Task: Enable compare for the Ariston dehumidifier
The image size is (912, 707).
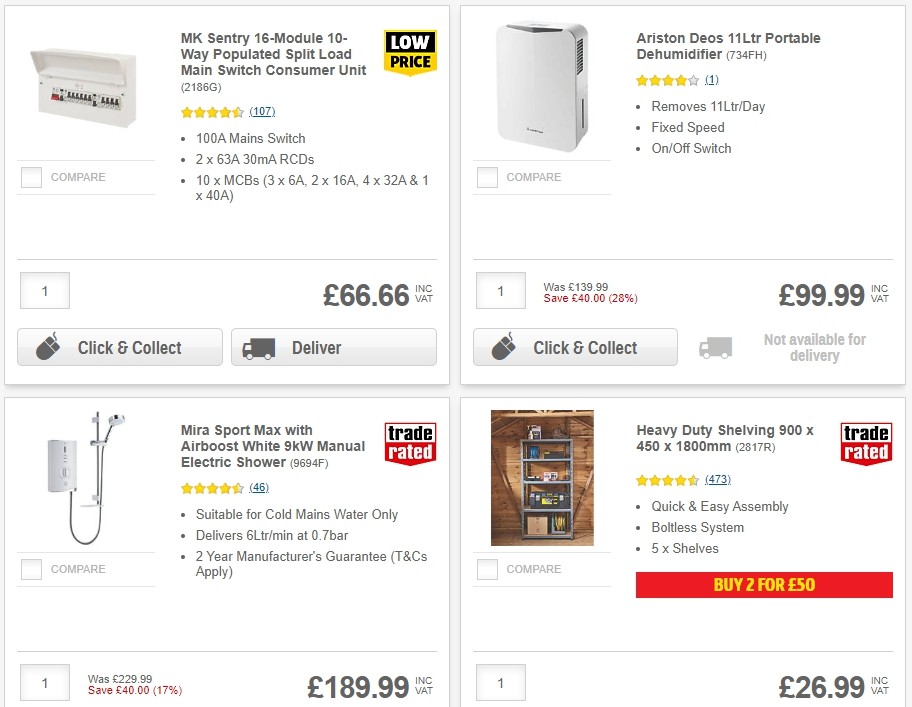Action: point(487,178)
